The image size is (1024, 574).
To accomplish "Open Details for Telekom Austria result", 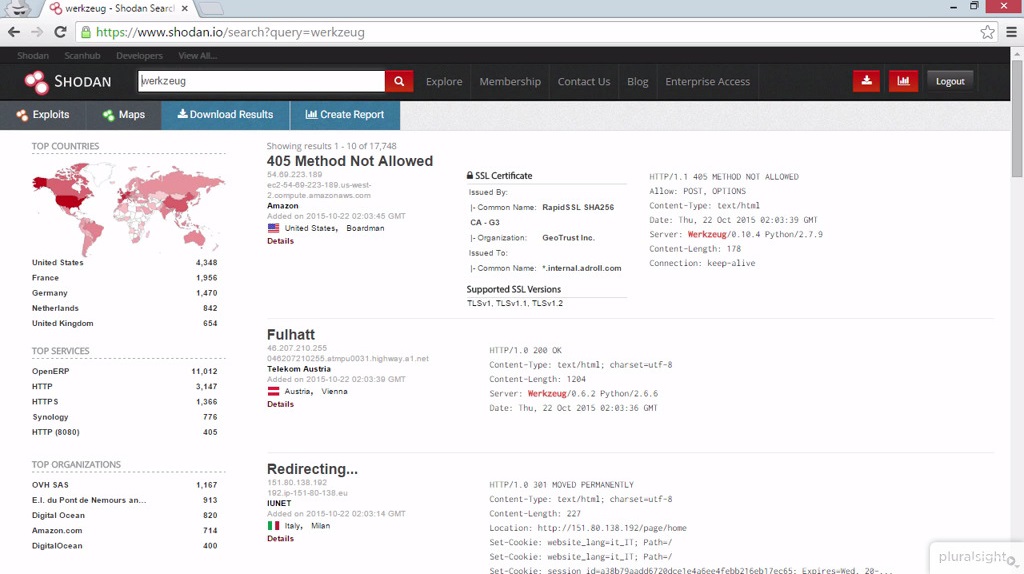I will pos(280,404).
